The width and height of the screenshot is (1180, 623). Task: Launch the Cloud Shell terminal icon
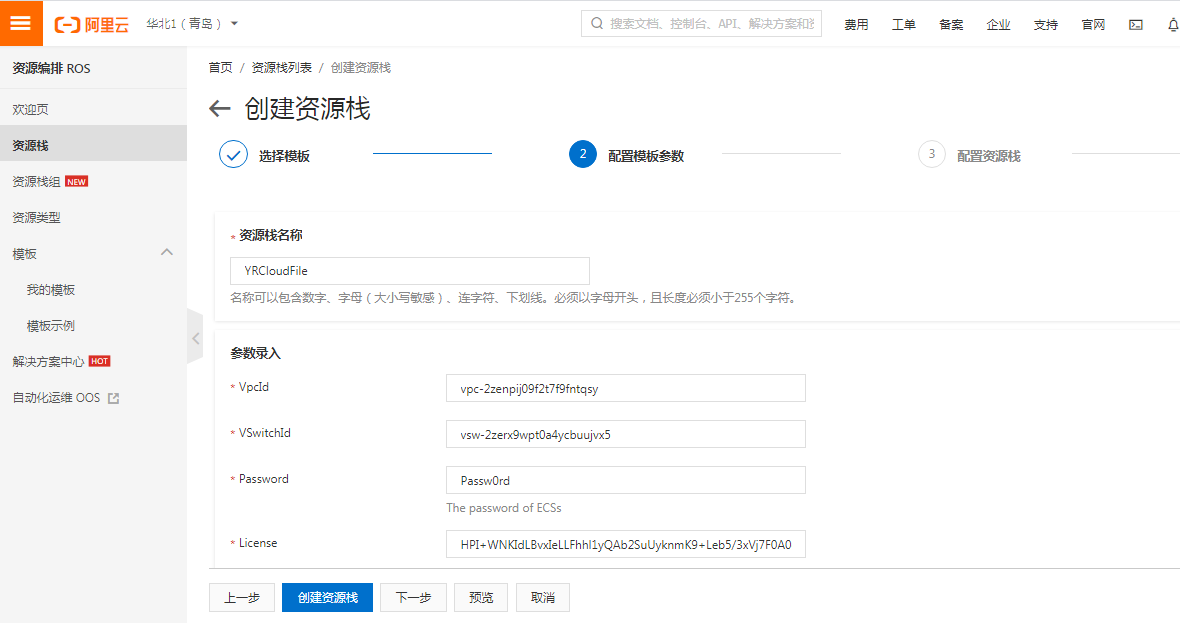[1136, 25]
